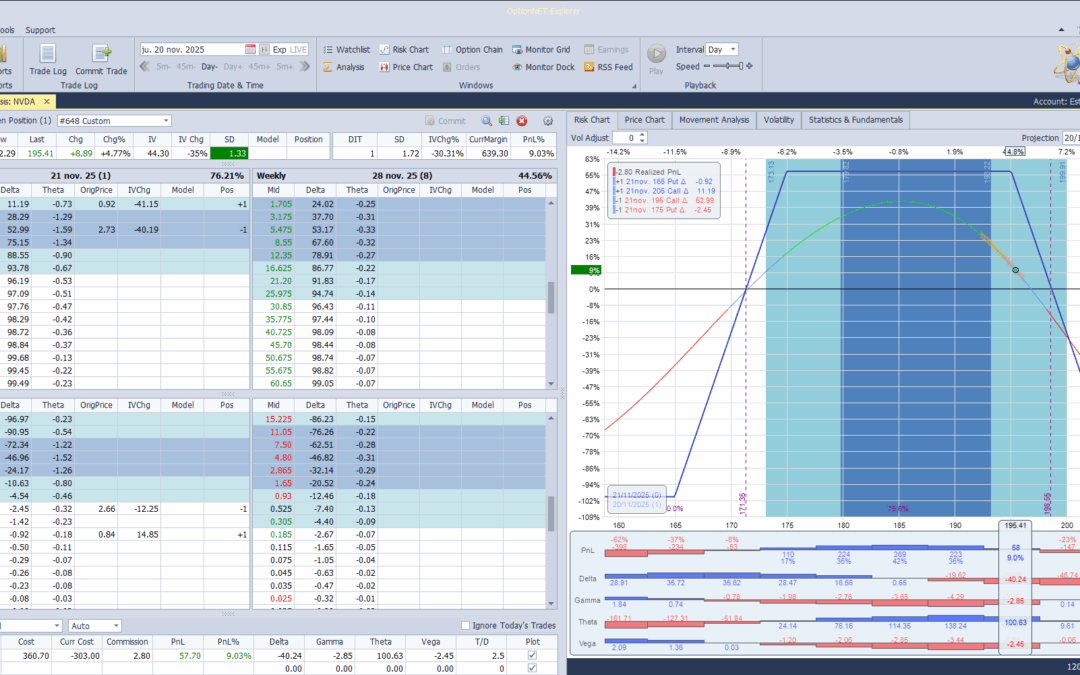Open position settings gear icon

point(548,121)
